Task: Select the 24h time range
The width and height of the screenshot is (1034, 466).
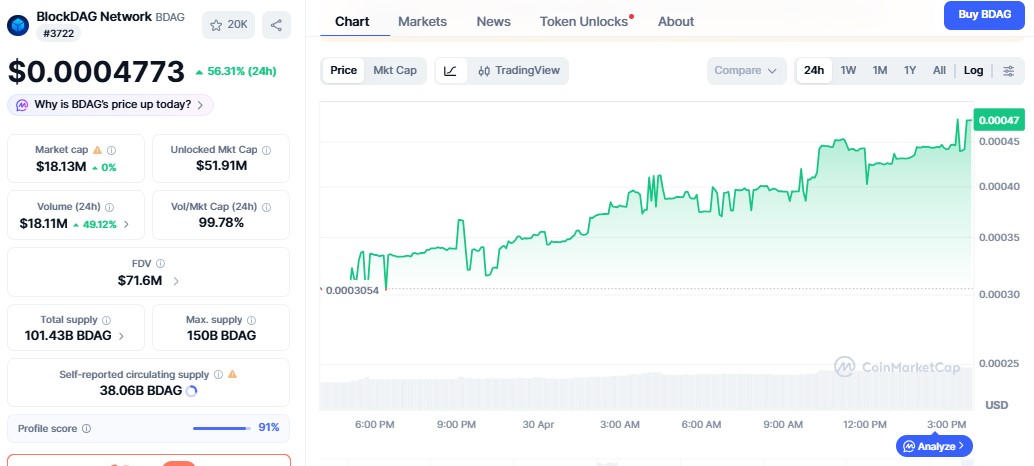Action: [814, 71]
